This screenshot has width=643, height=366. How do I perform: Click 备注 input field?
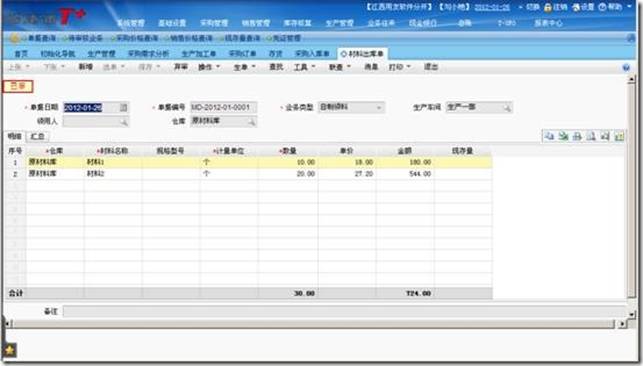(344, 311)
